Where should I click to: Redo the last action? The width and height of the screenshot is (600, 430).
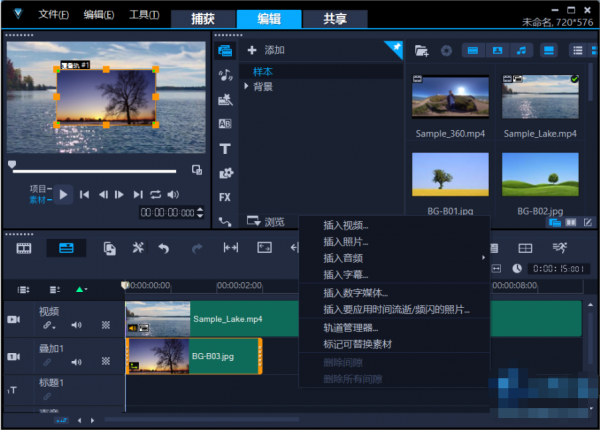[x=197, y=249]
